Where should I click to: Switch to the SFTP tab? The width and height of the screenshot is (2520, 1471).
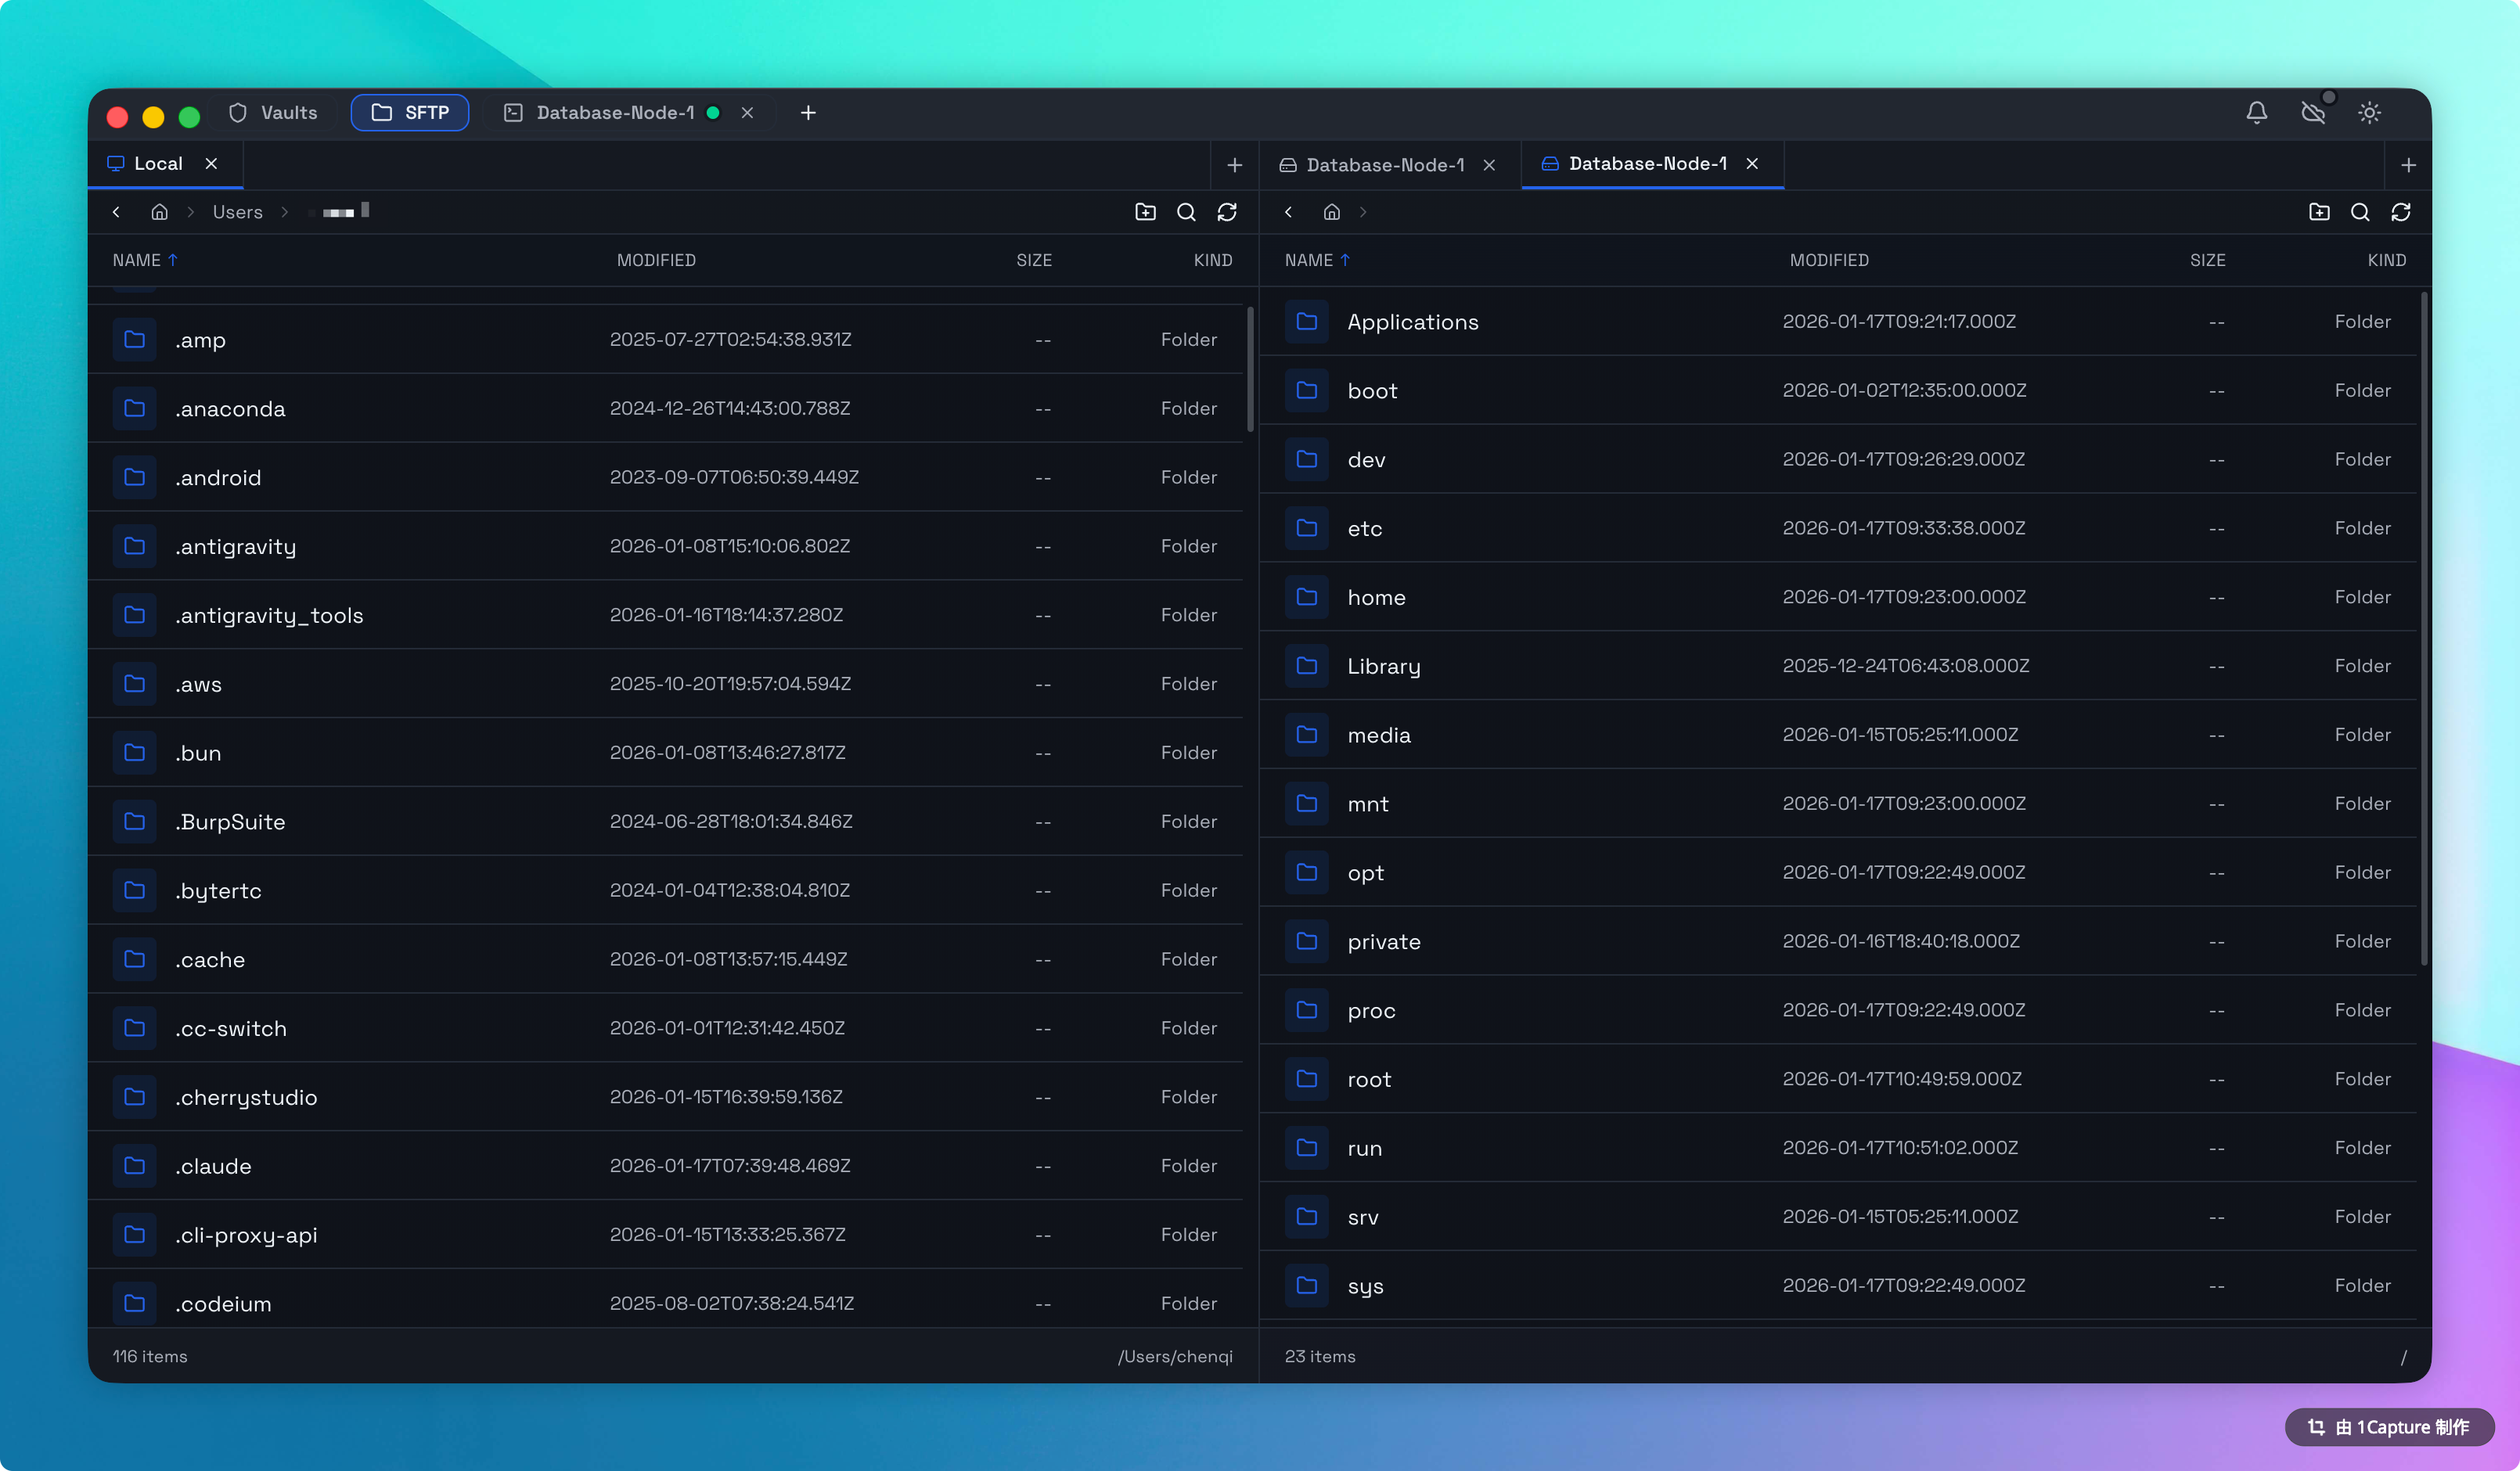click(410, 112)
